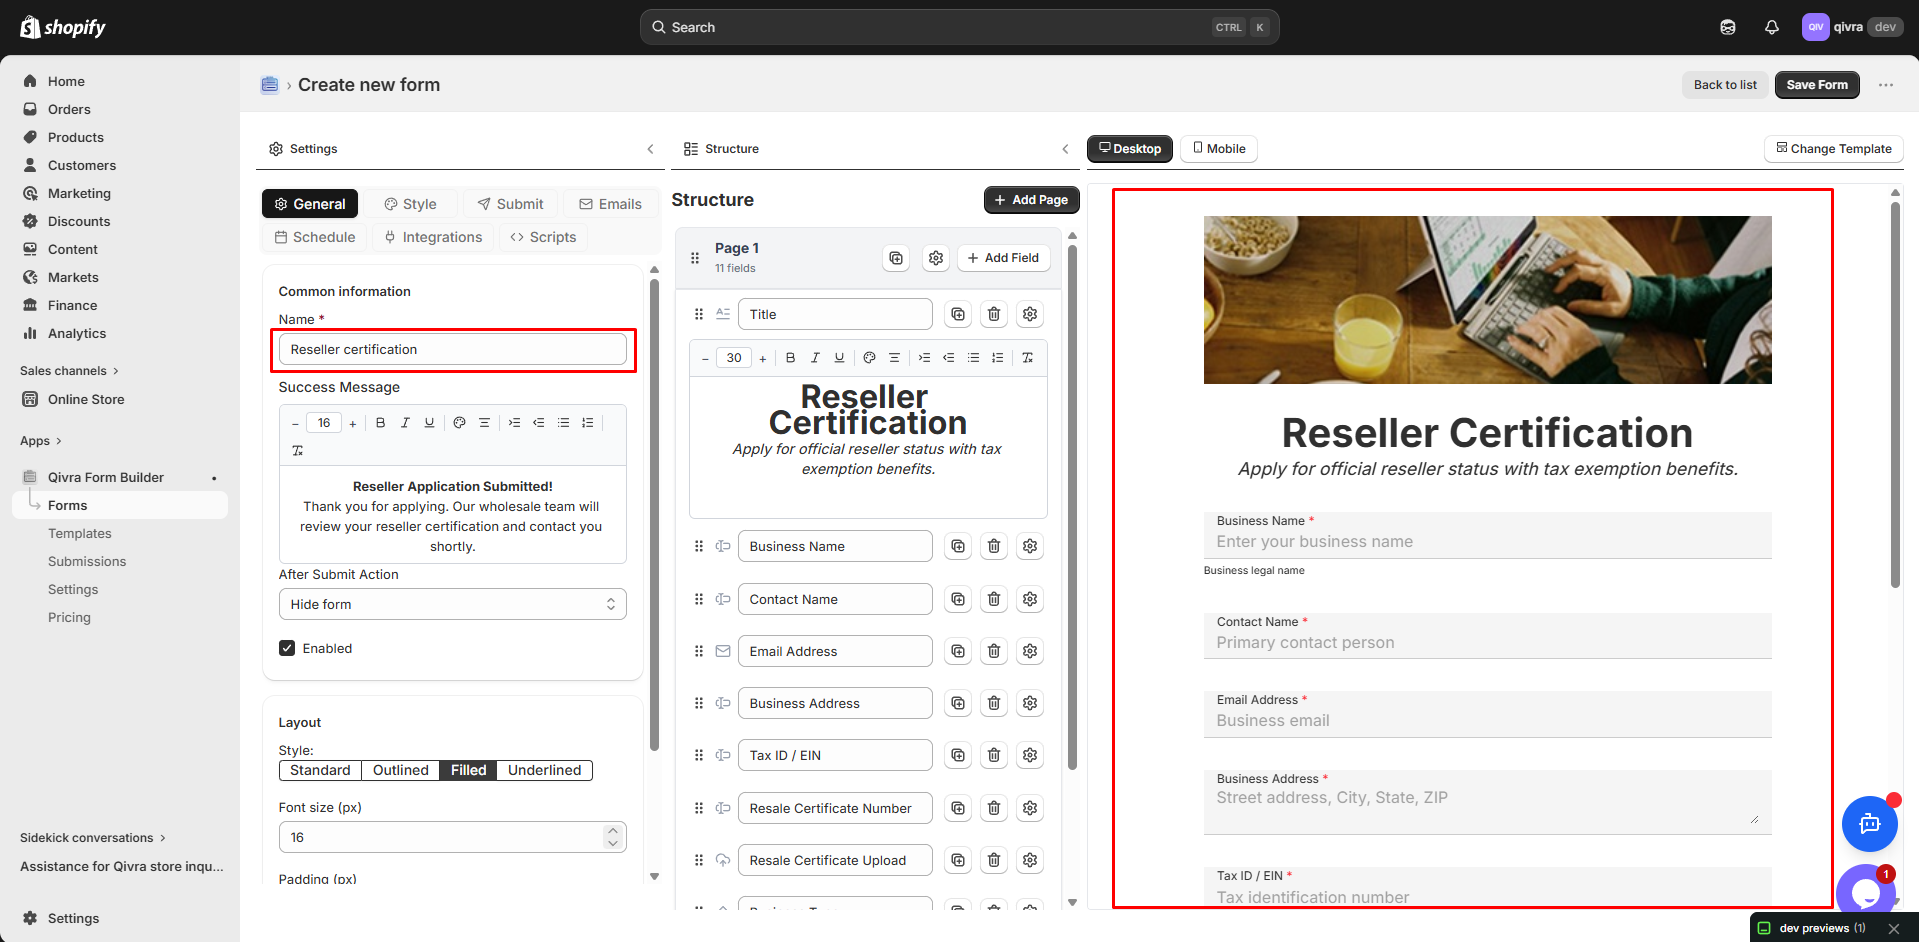Open the Emails settings tab
1919x942 pixels.
(x=610, y=204)
